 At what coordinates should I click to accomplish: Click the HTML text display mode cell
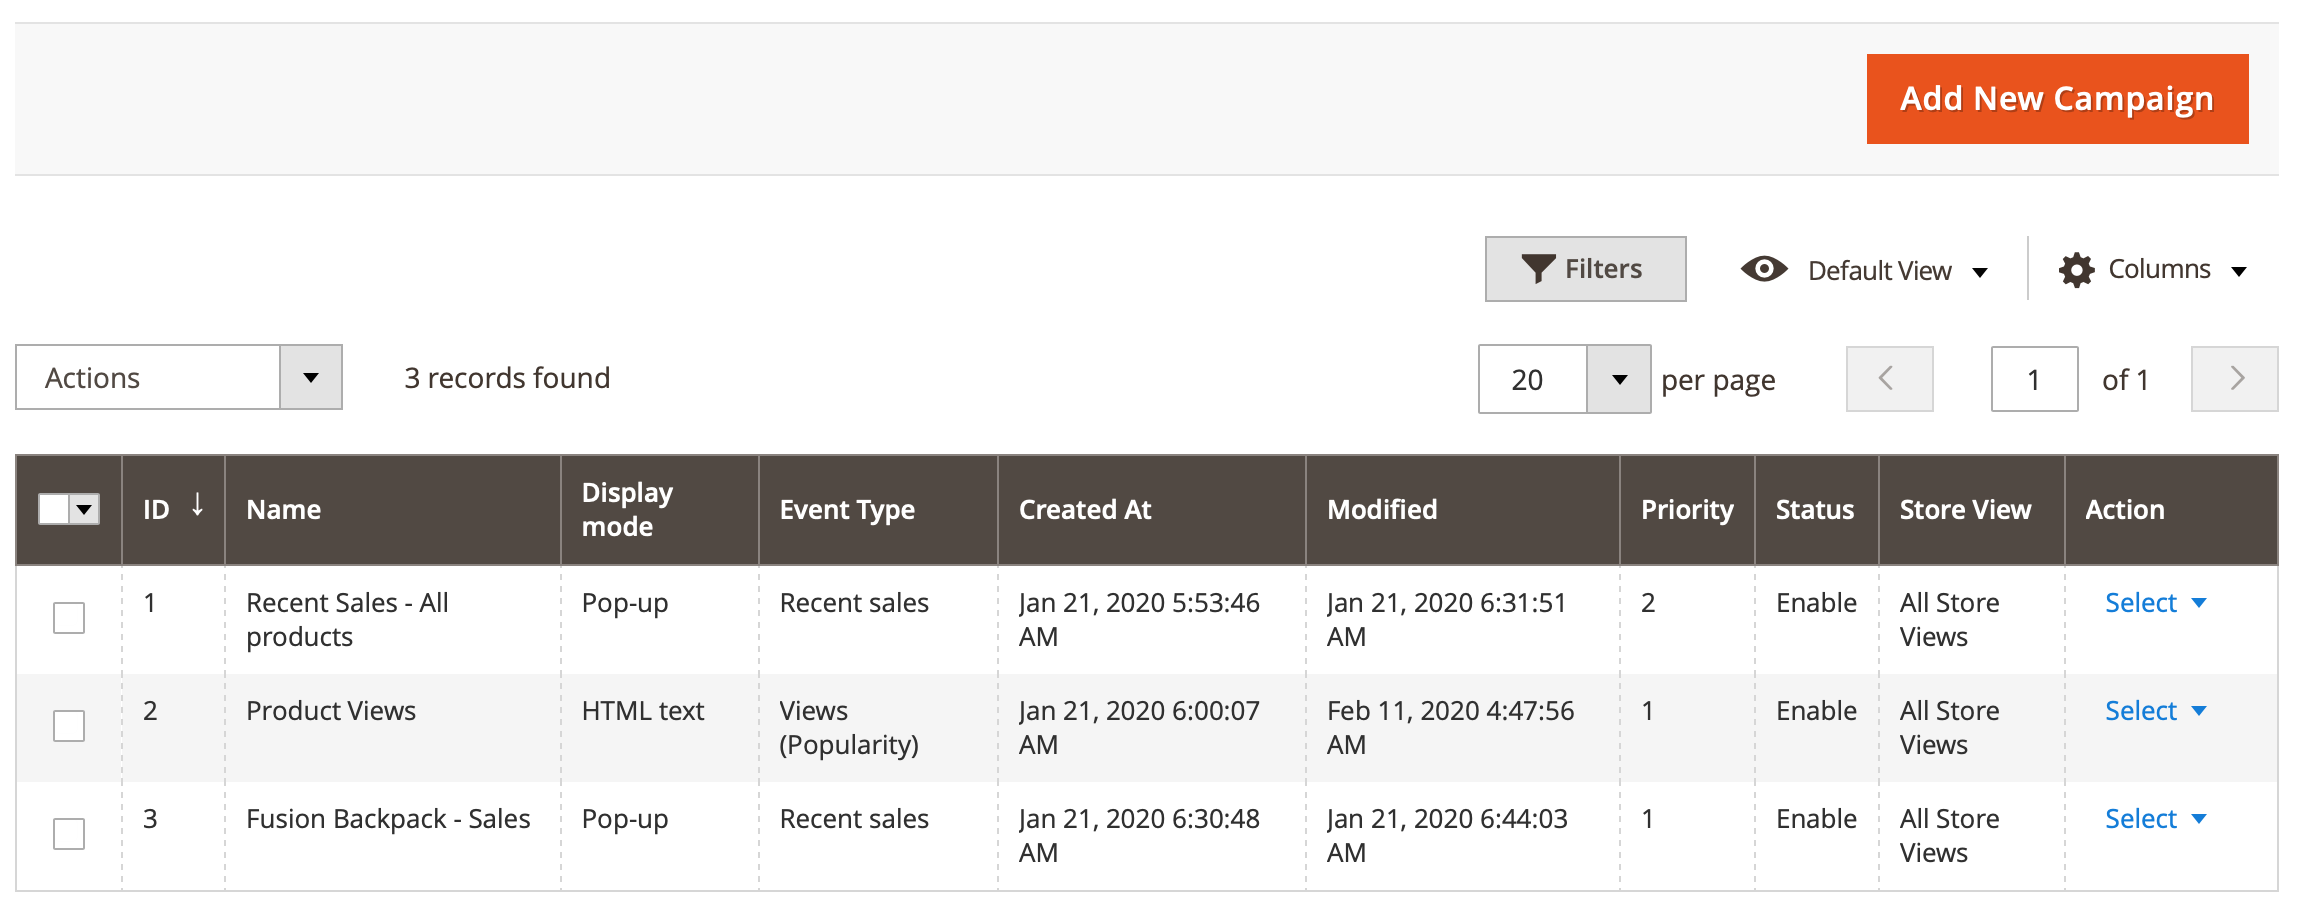point(643,711)
